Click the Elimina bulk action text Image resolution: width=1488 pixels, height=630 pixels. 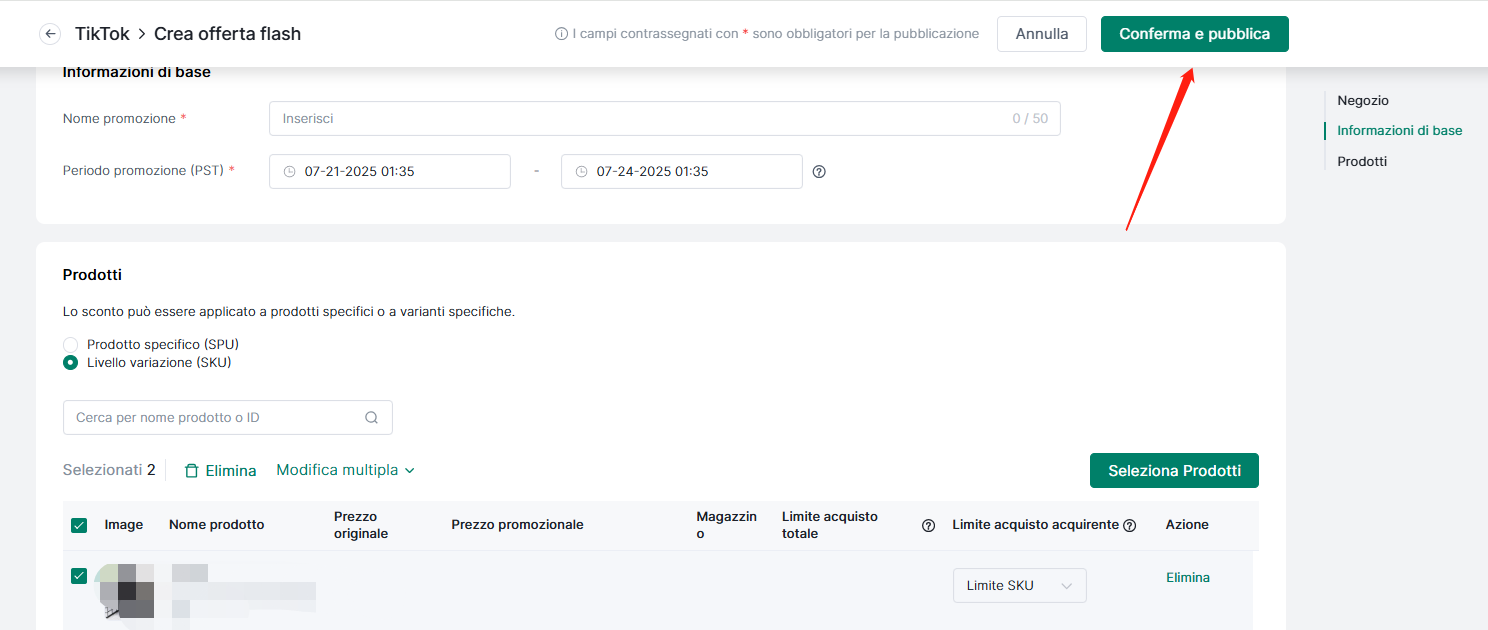[231, 471]
